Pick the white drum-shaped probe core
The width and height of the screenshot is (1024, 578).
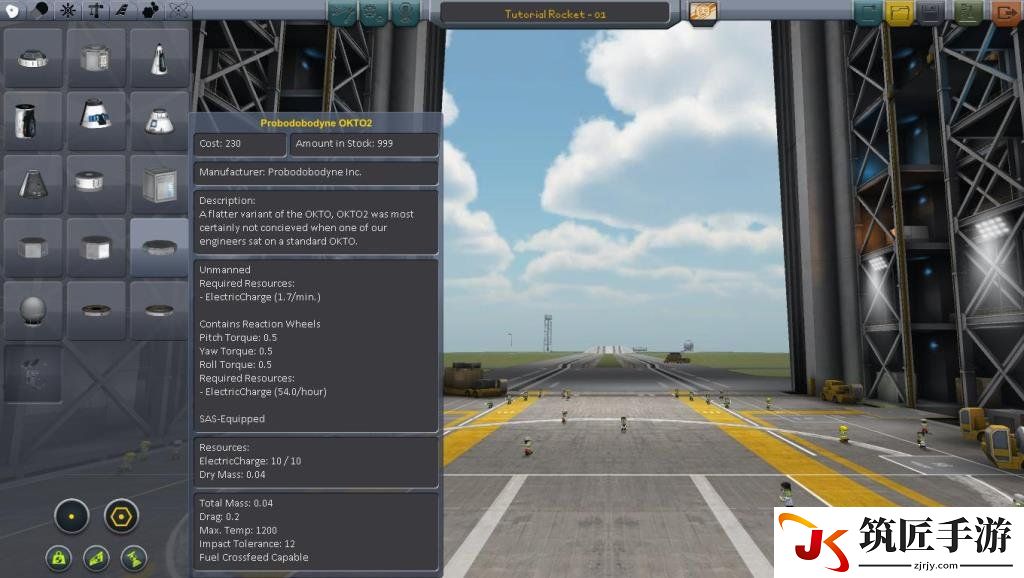[x=96, y=184]
